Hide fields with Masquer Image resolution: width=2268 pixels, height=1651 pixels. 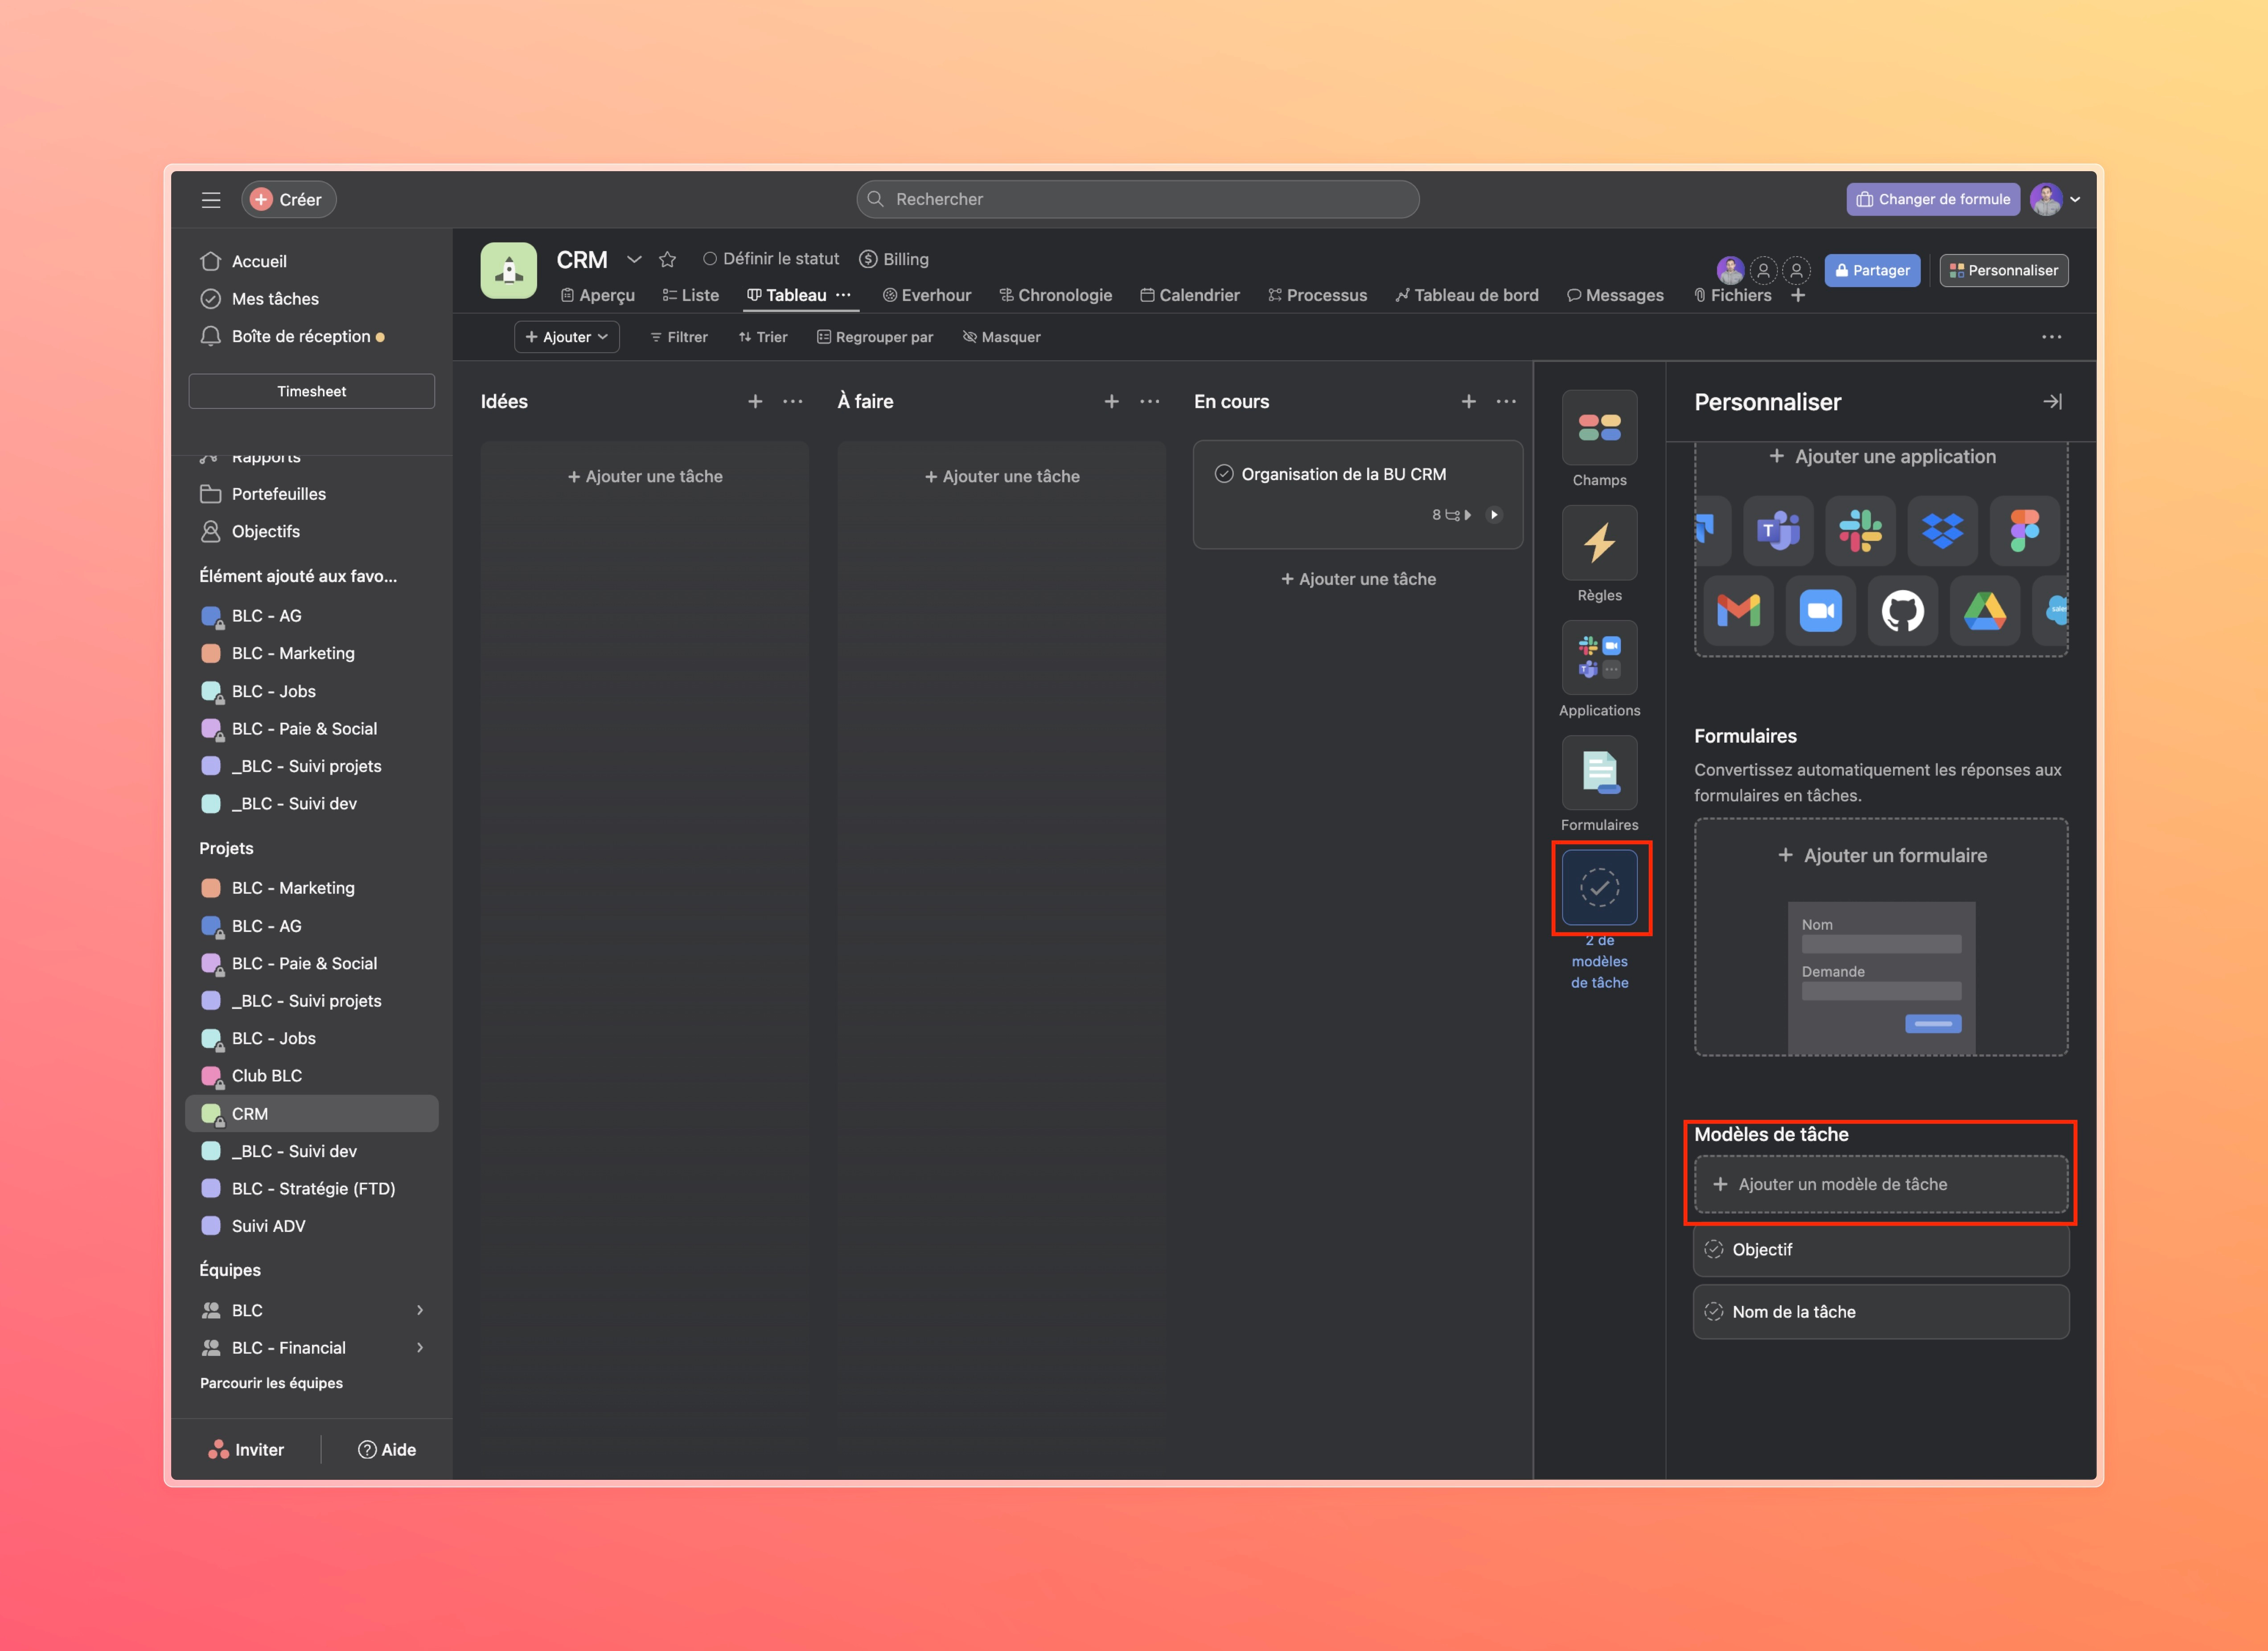1001,338
